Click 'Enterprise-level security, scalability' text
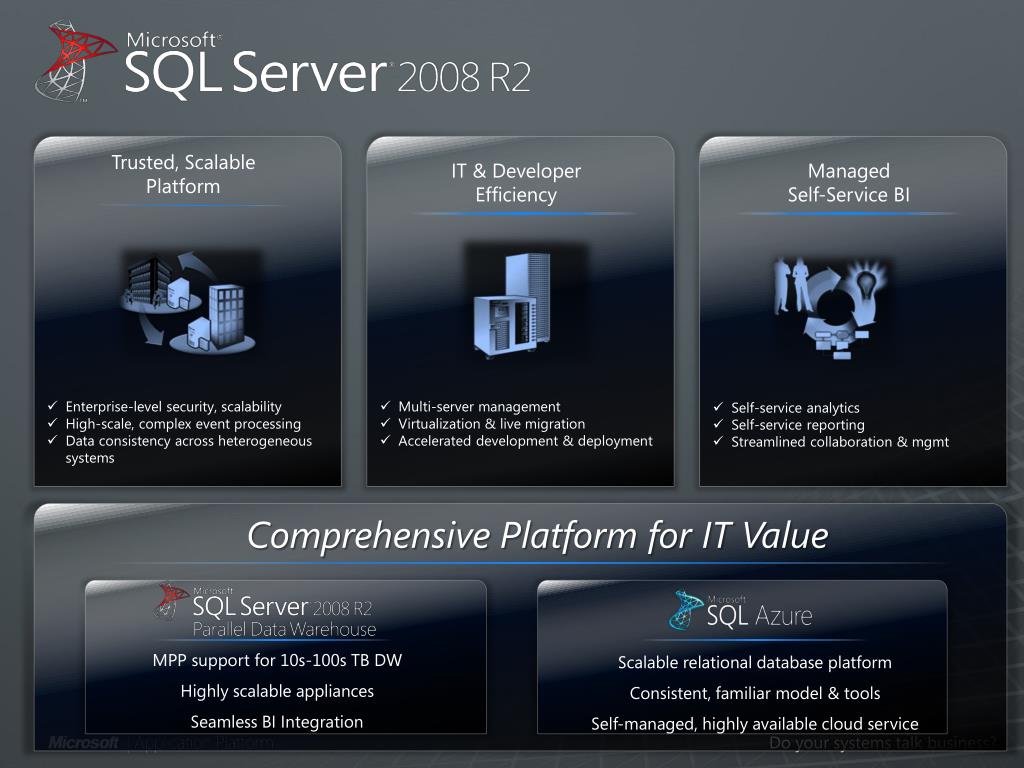The height and width of the screenshot is (768, 1024). 174,407
